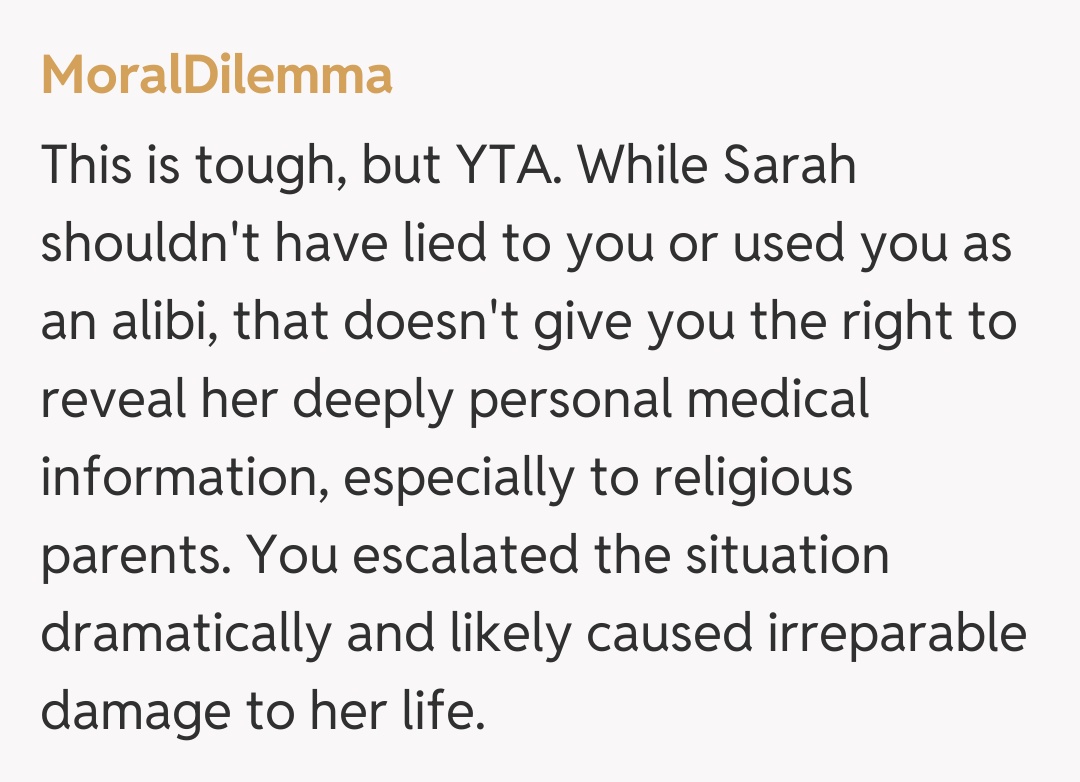The image size is (1080, 782).
Task: Click the word "religious" in the comment
Action: [753, 479]
